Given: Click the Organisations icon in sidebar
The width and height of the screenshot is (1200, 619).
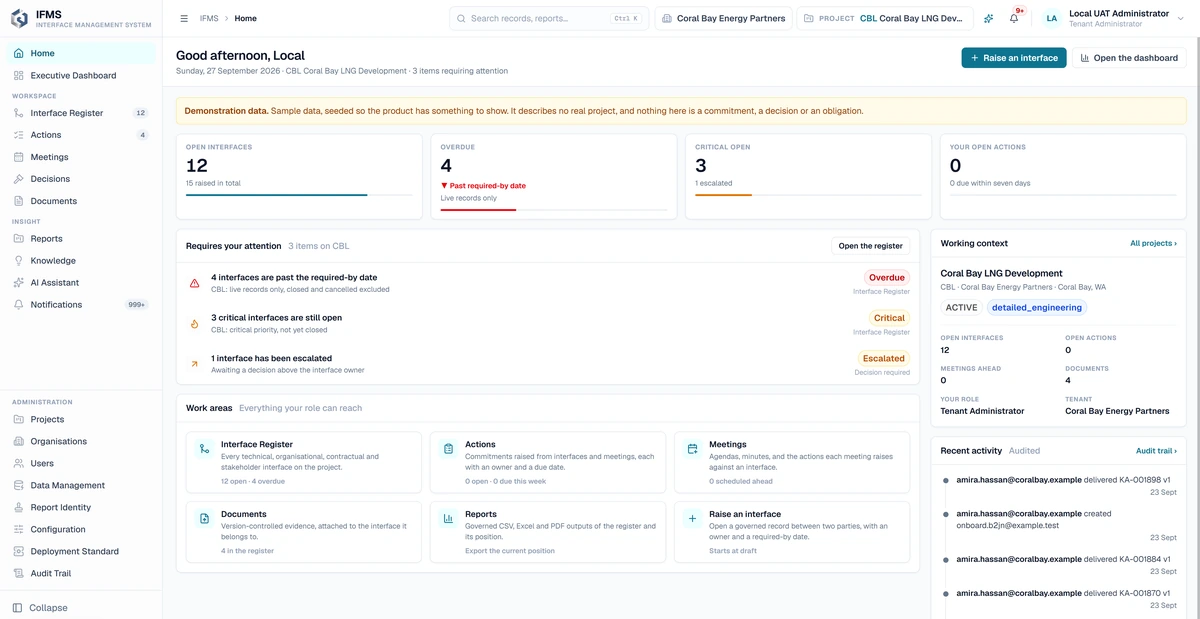Looking at the screenshot, I should click(19, 441).
